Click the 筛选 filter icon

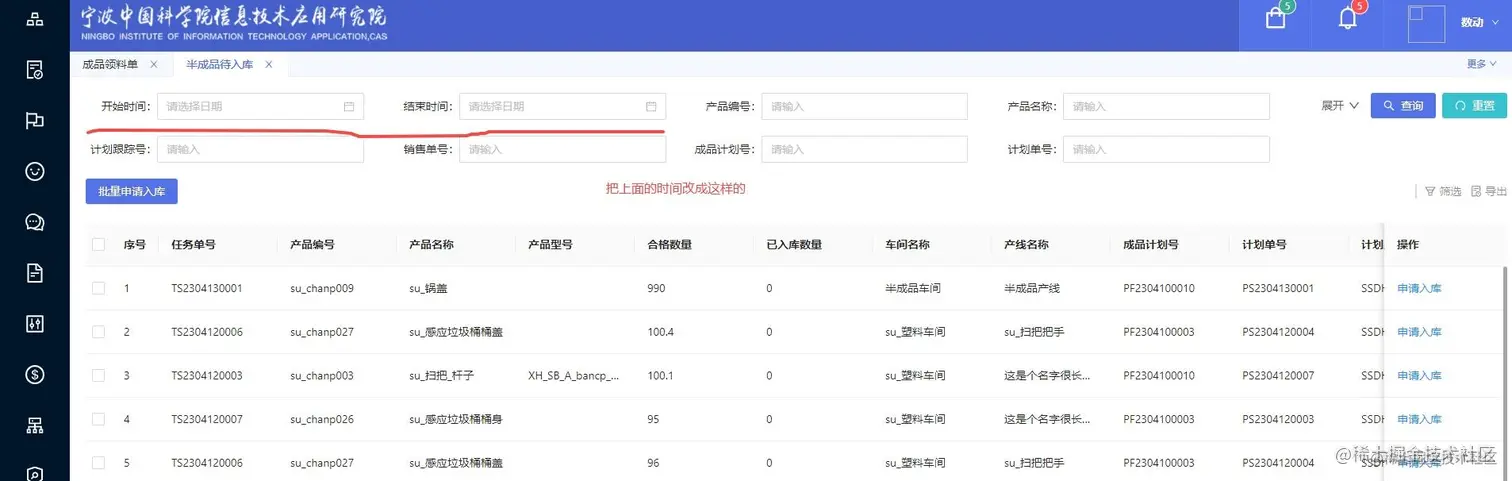1430,191
